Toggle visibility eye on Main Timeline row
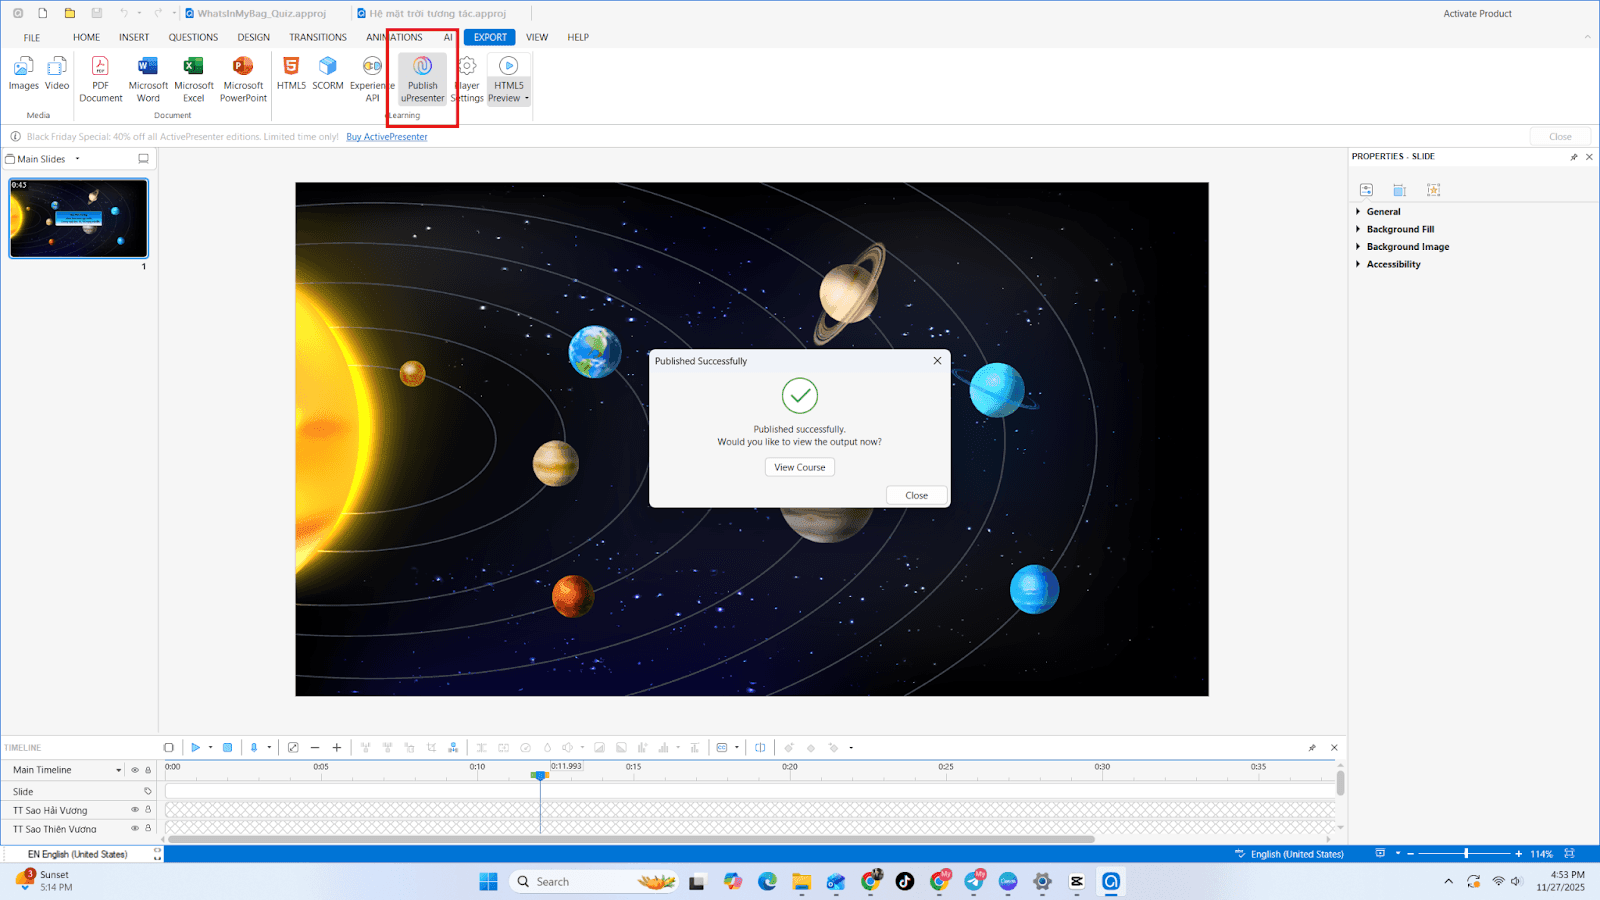The height and width of the screenshot is (900, 1600). [x=135, y=770]
